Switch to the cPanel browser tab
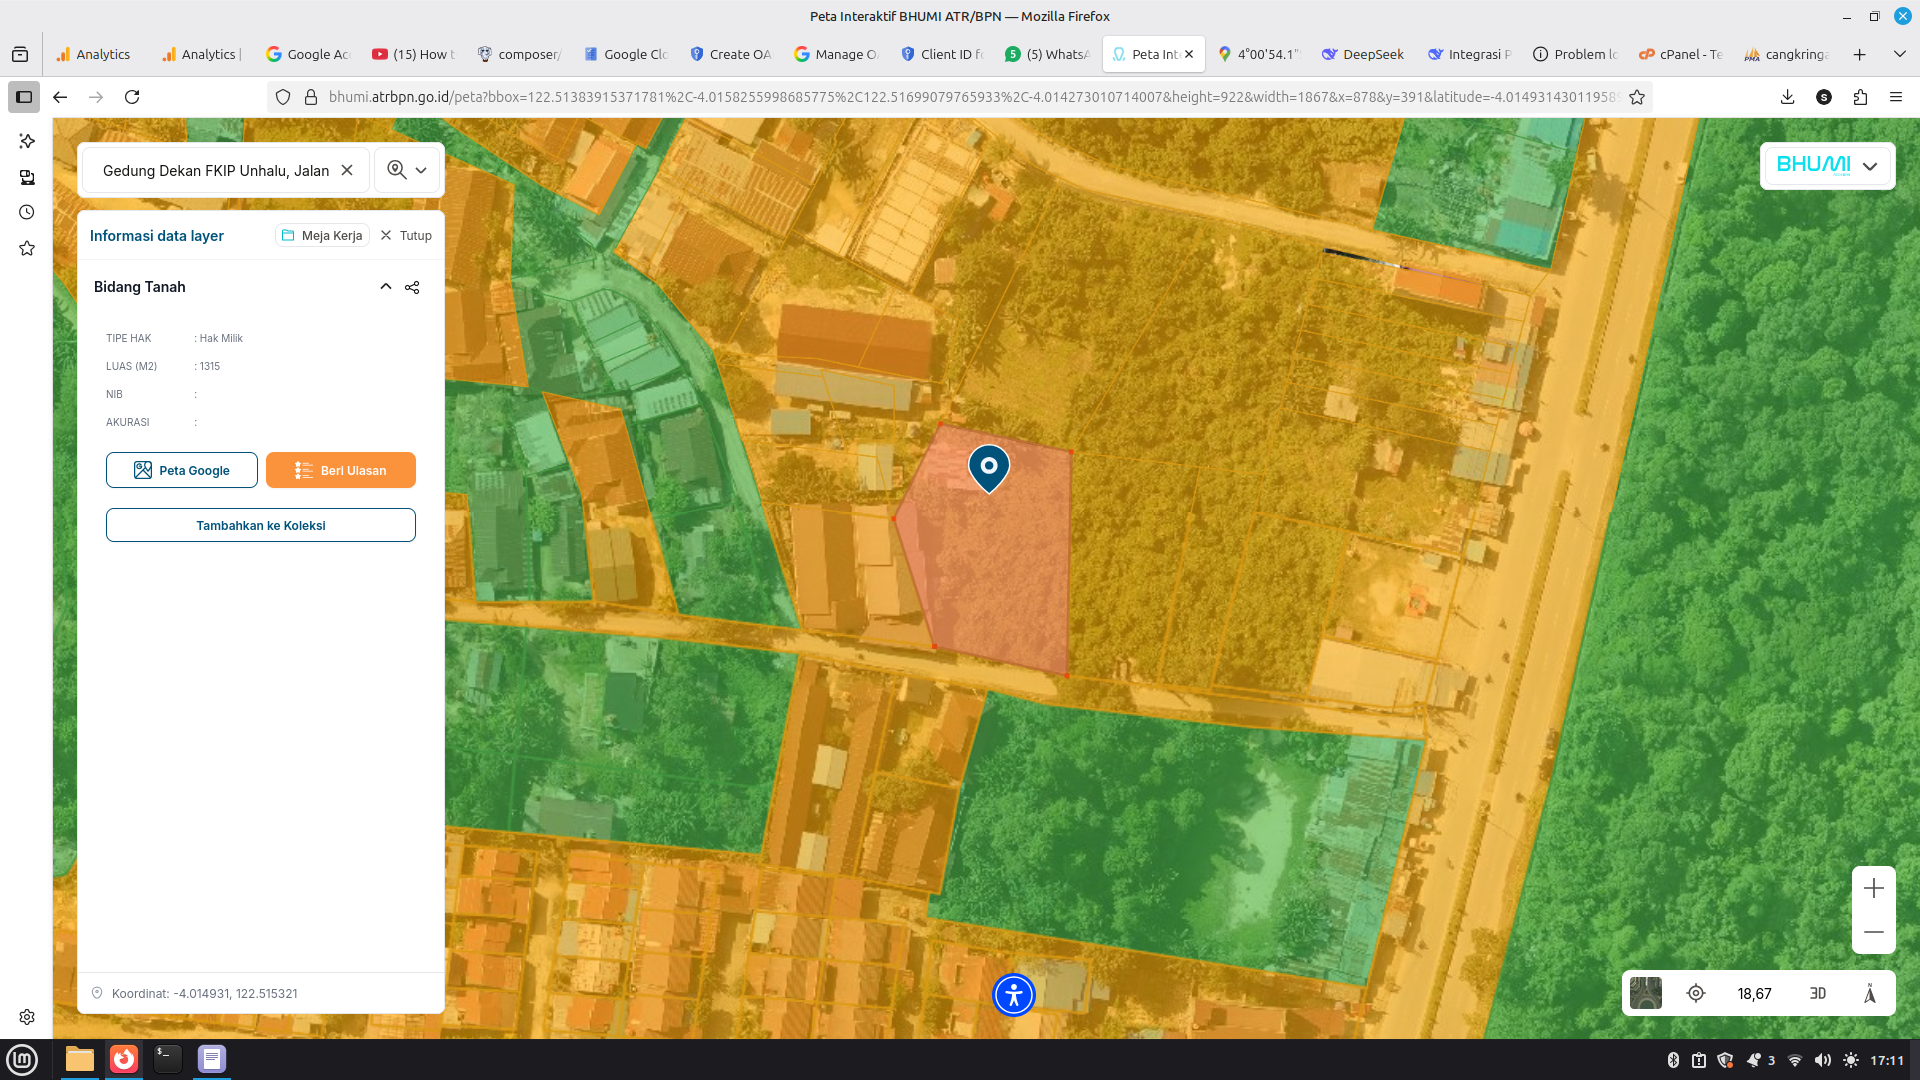Viewport: 1920px width, 1080px height. 1680,54
